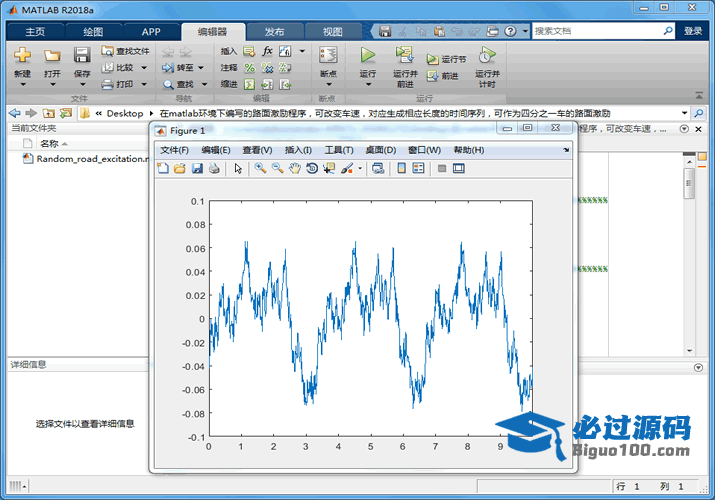The height and width of the screenshot is (500, 715).
Task: Open the 插入(I) menu in Figure 1
Action: tap(298, 150)
